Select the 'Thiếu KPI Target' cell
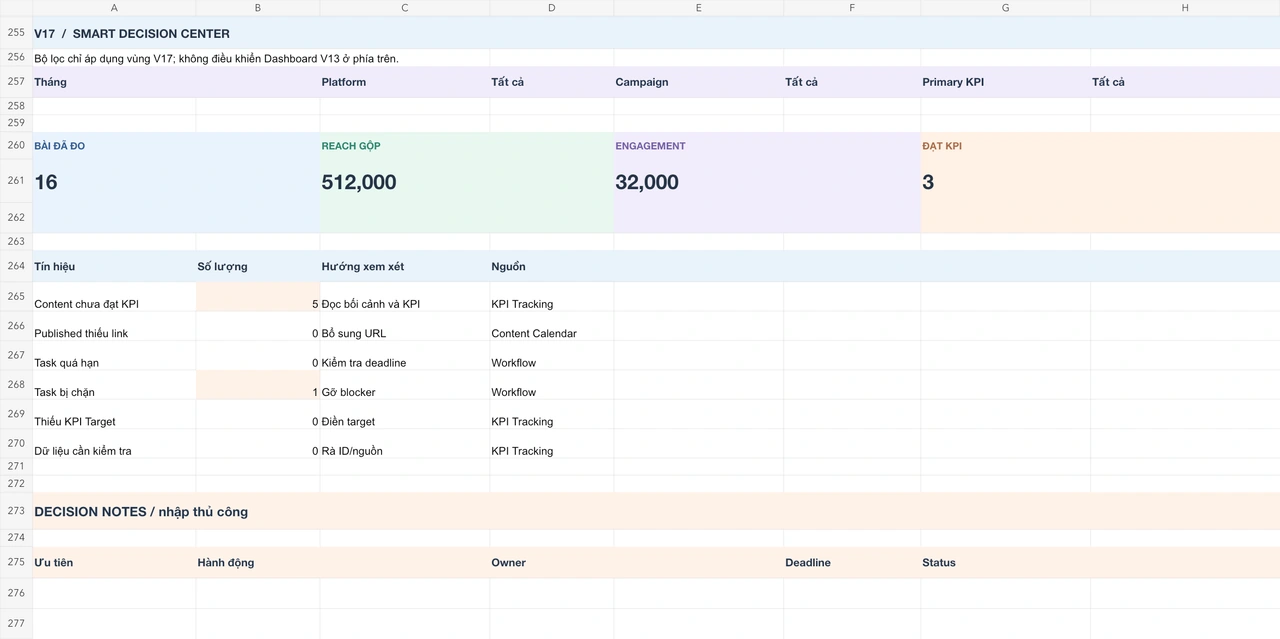The width and height of the screenshot is (1280, 639). point(114,415)
